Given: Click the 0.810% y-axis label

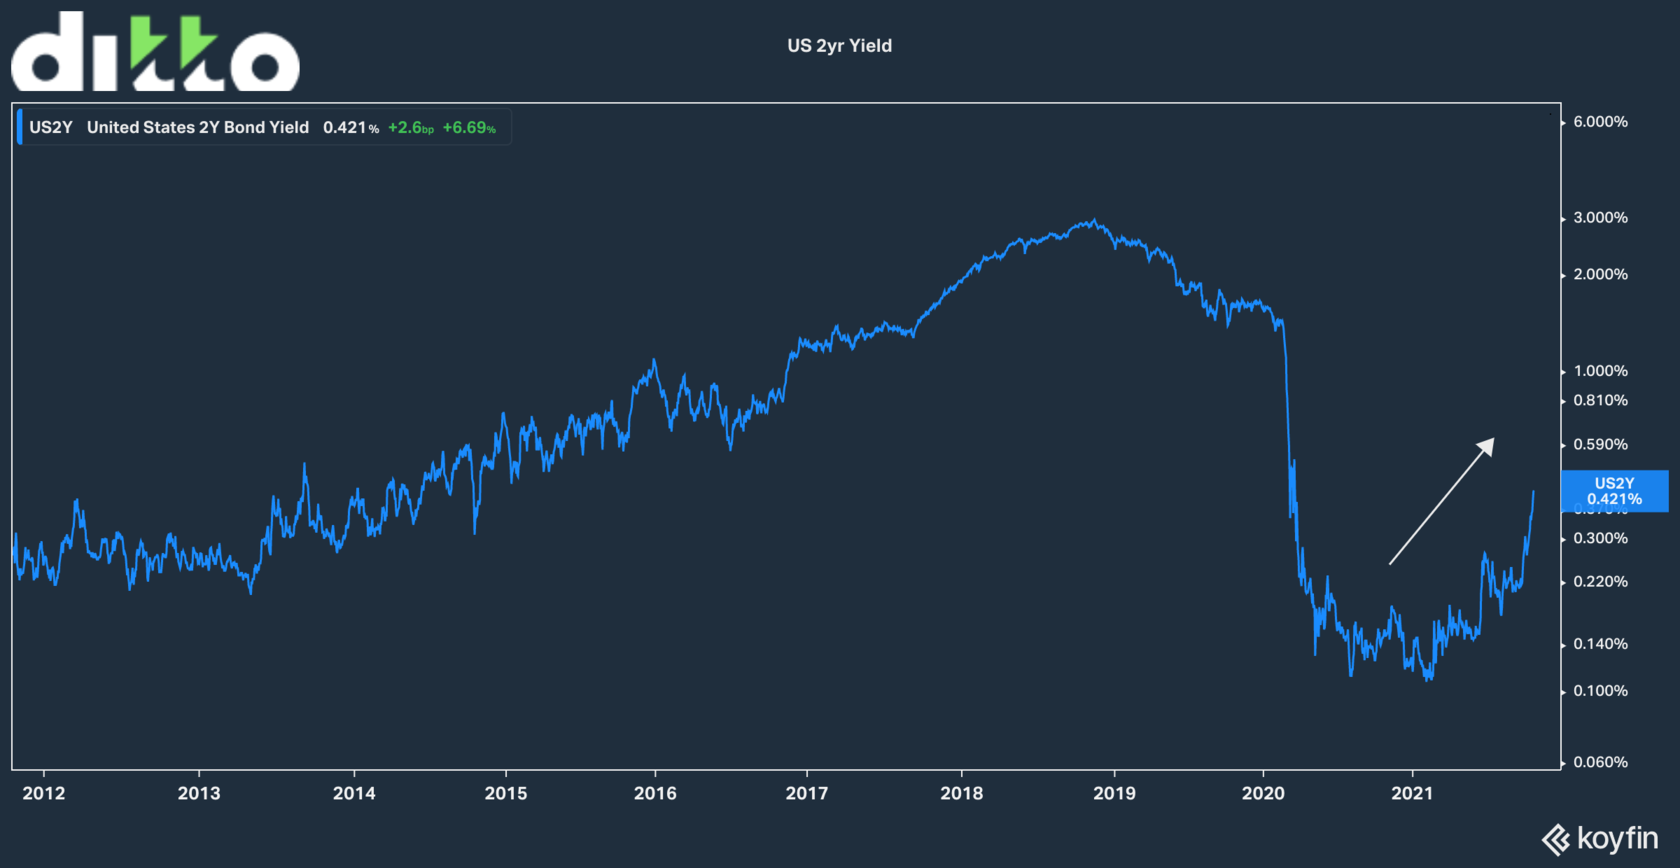Looking at the screenshot, I should pyautogui.click(x=1600, y=400).
